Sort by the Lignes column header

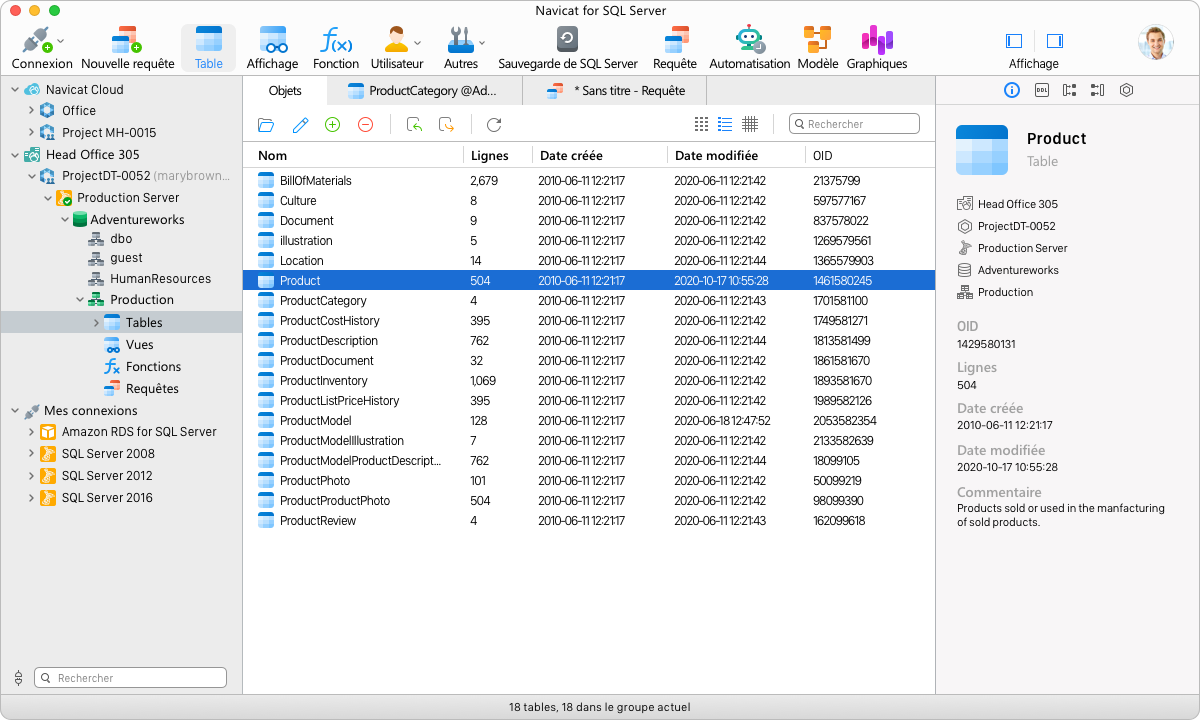click(x=498, y=156)
